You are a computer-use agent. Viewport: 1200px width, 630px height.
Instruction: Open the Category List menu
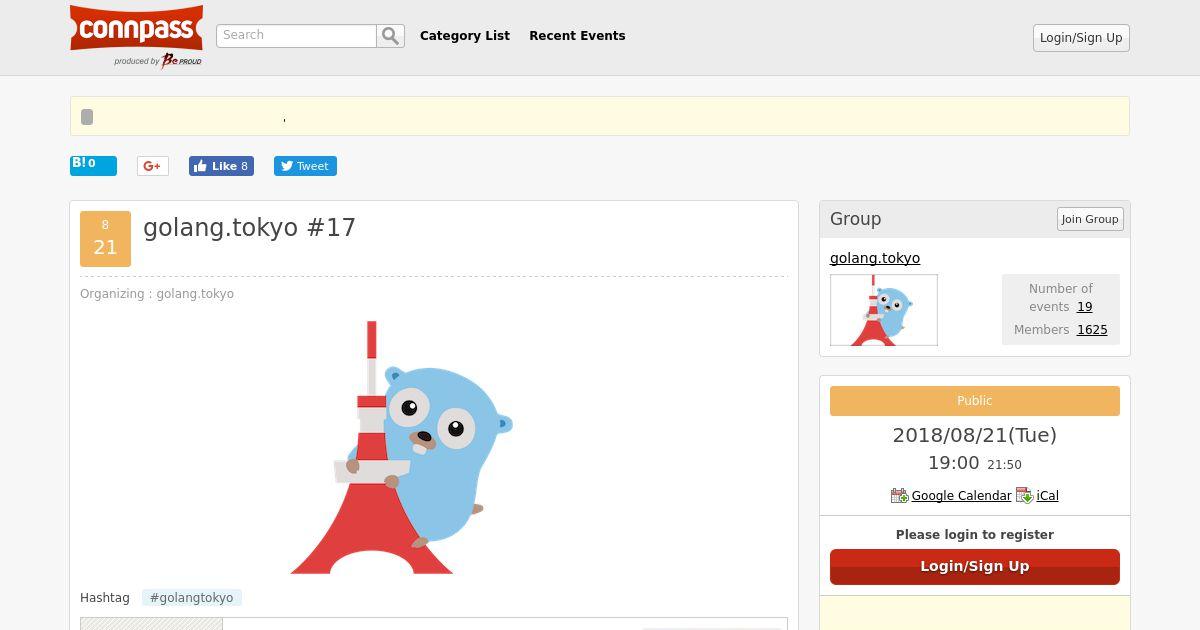point(465,36)
